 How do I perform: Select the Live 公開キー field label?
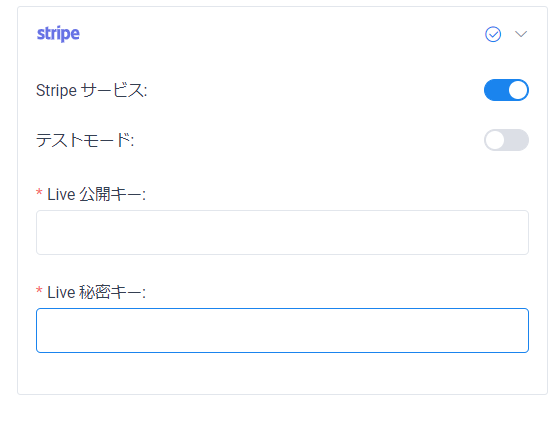click(x=96, y=194)
